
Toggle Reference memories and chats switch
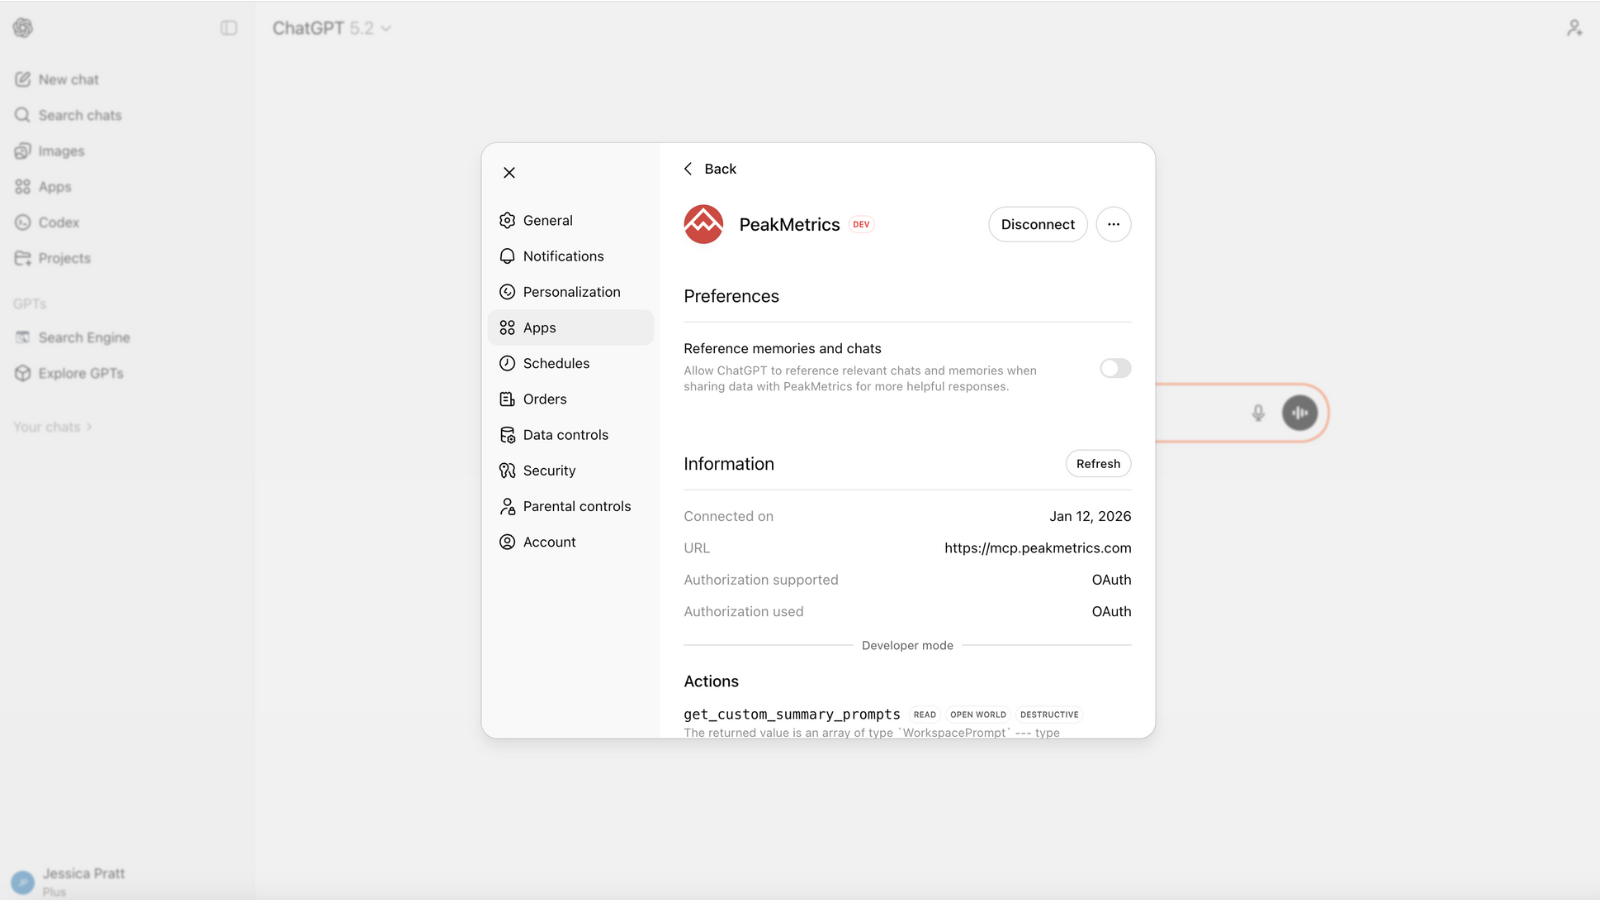click(1115, 368)
